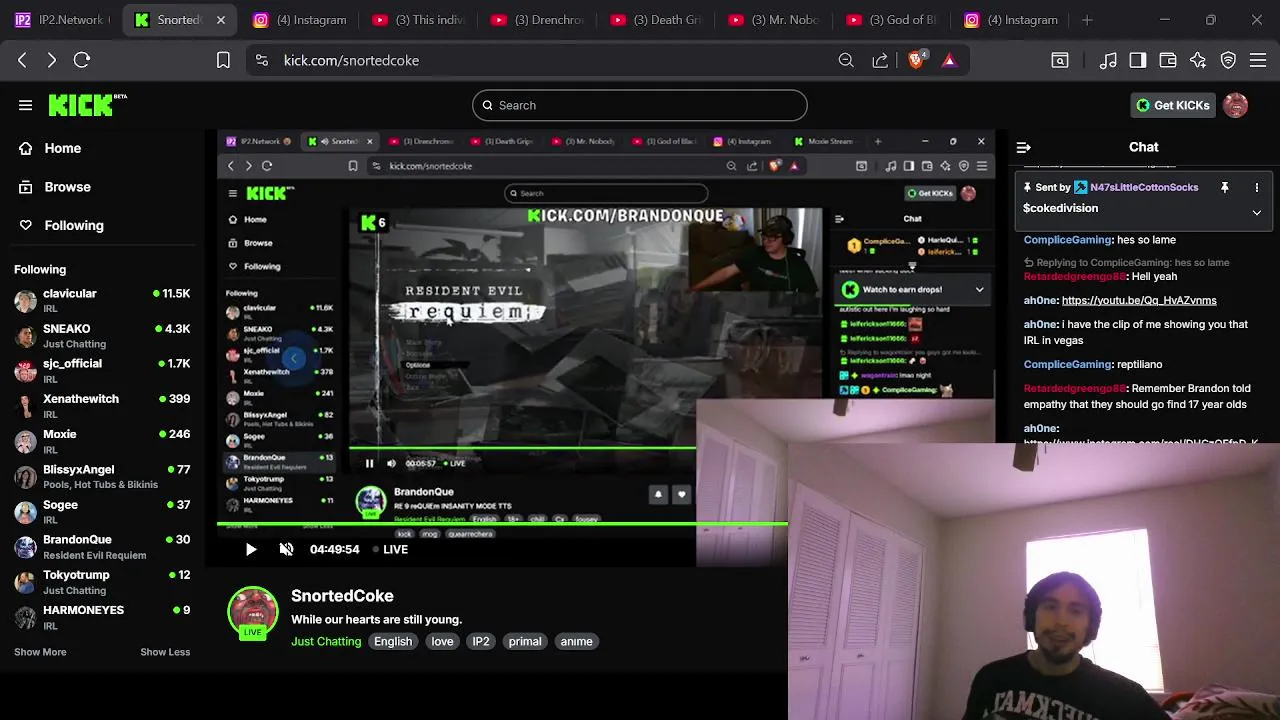Select the primal tag
This screenshot has height=720, width=1280.
525,641
